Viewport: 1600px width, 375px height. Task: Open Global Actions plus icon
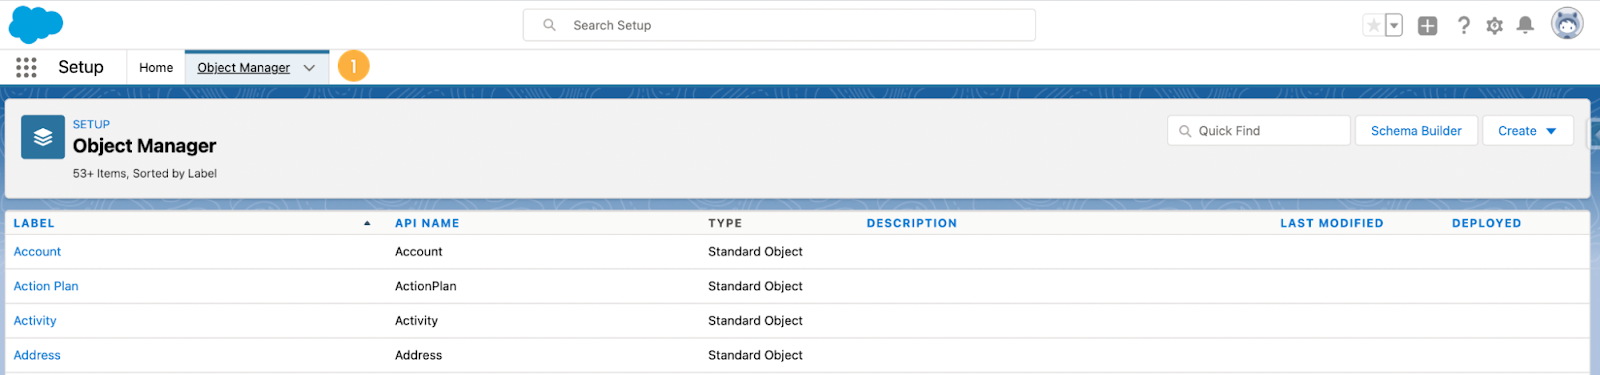coord(1428,26)
